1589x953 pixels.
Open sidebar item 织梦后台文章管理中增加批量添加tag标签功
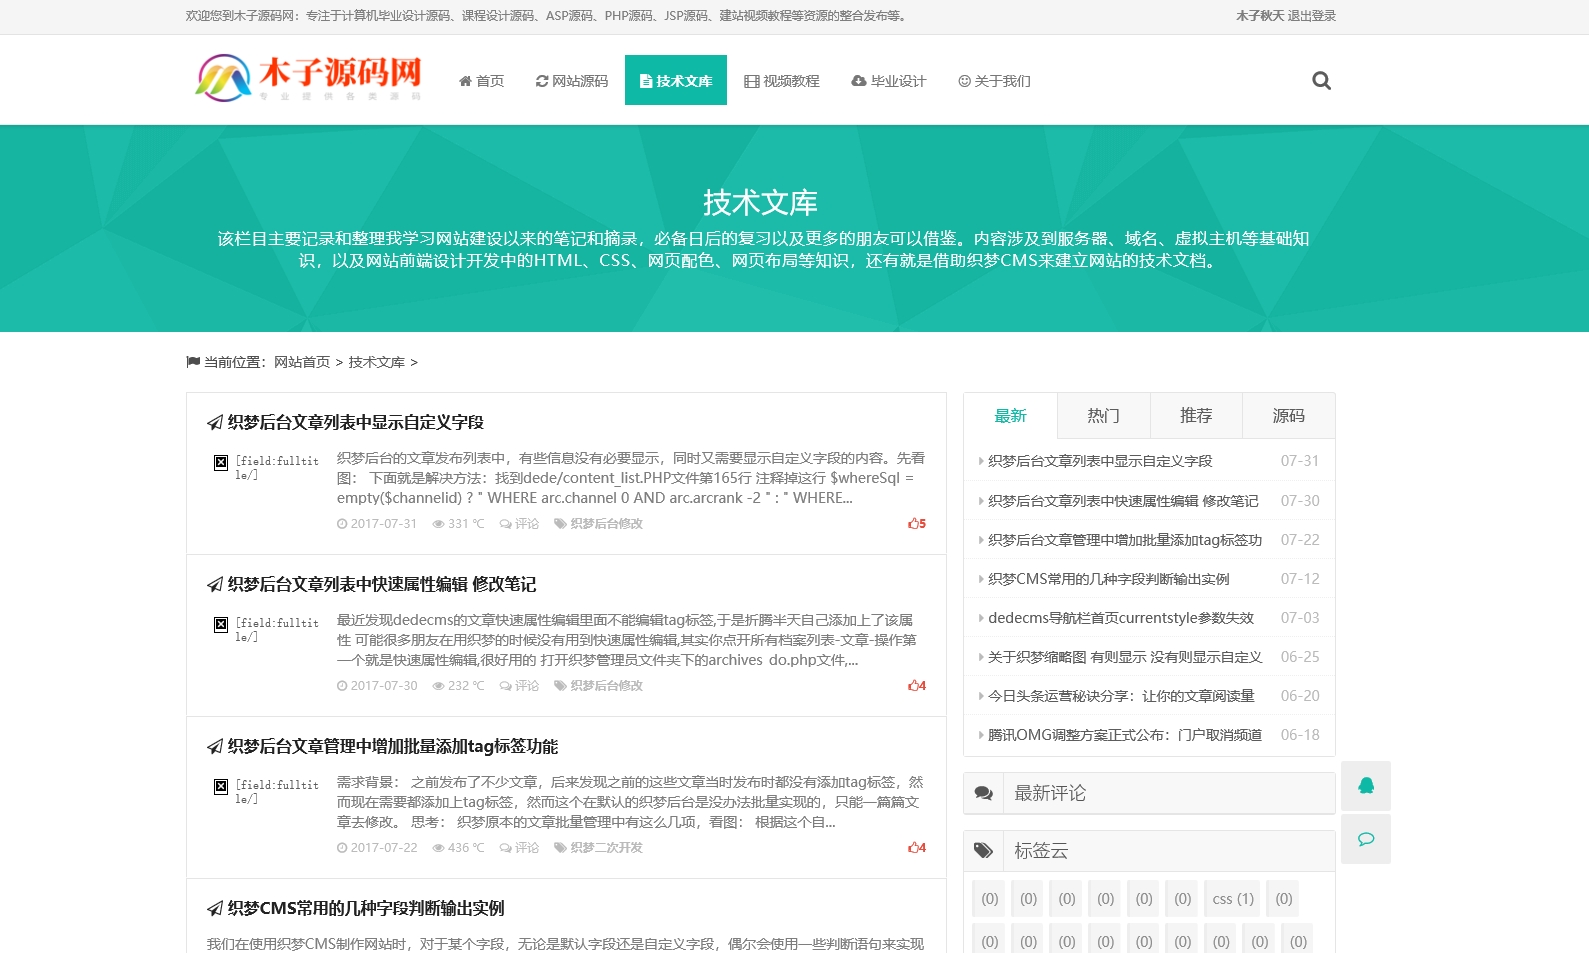pyautogui.click(x=1125, y=540)
